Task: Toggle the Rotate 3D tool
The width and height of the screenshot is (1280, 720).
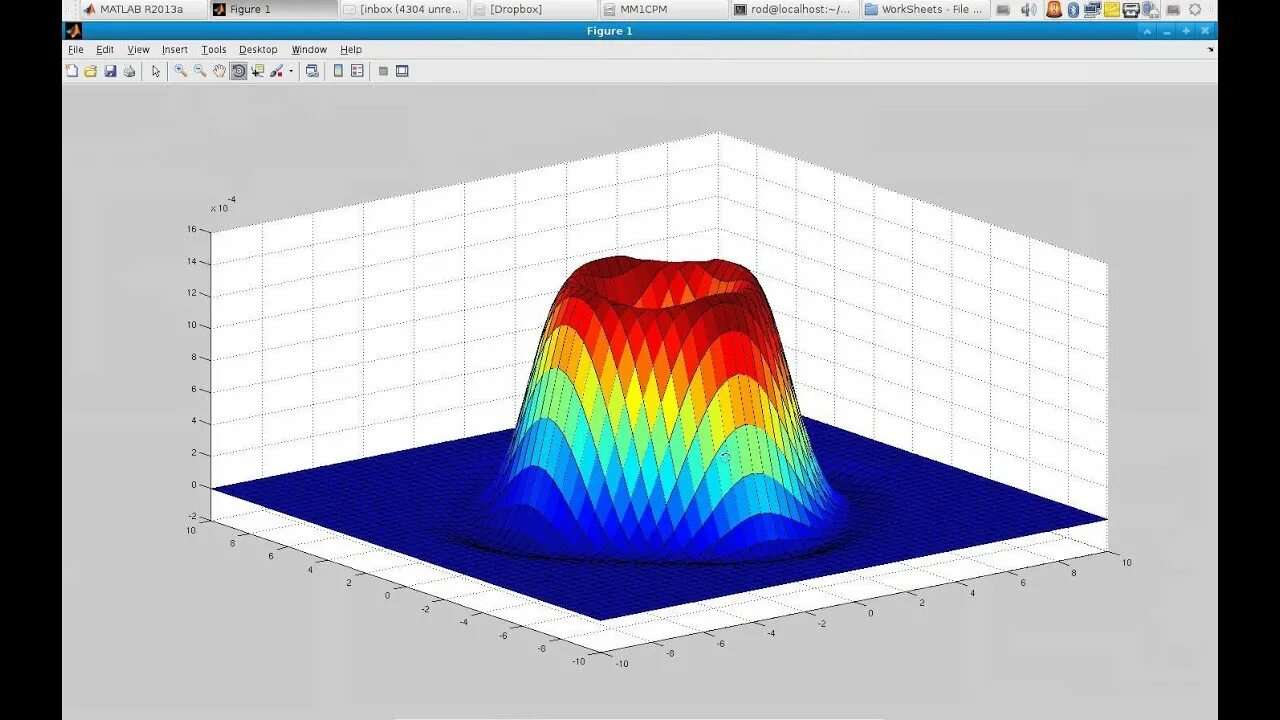Action: point(238,71)
